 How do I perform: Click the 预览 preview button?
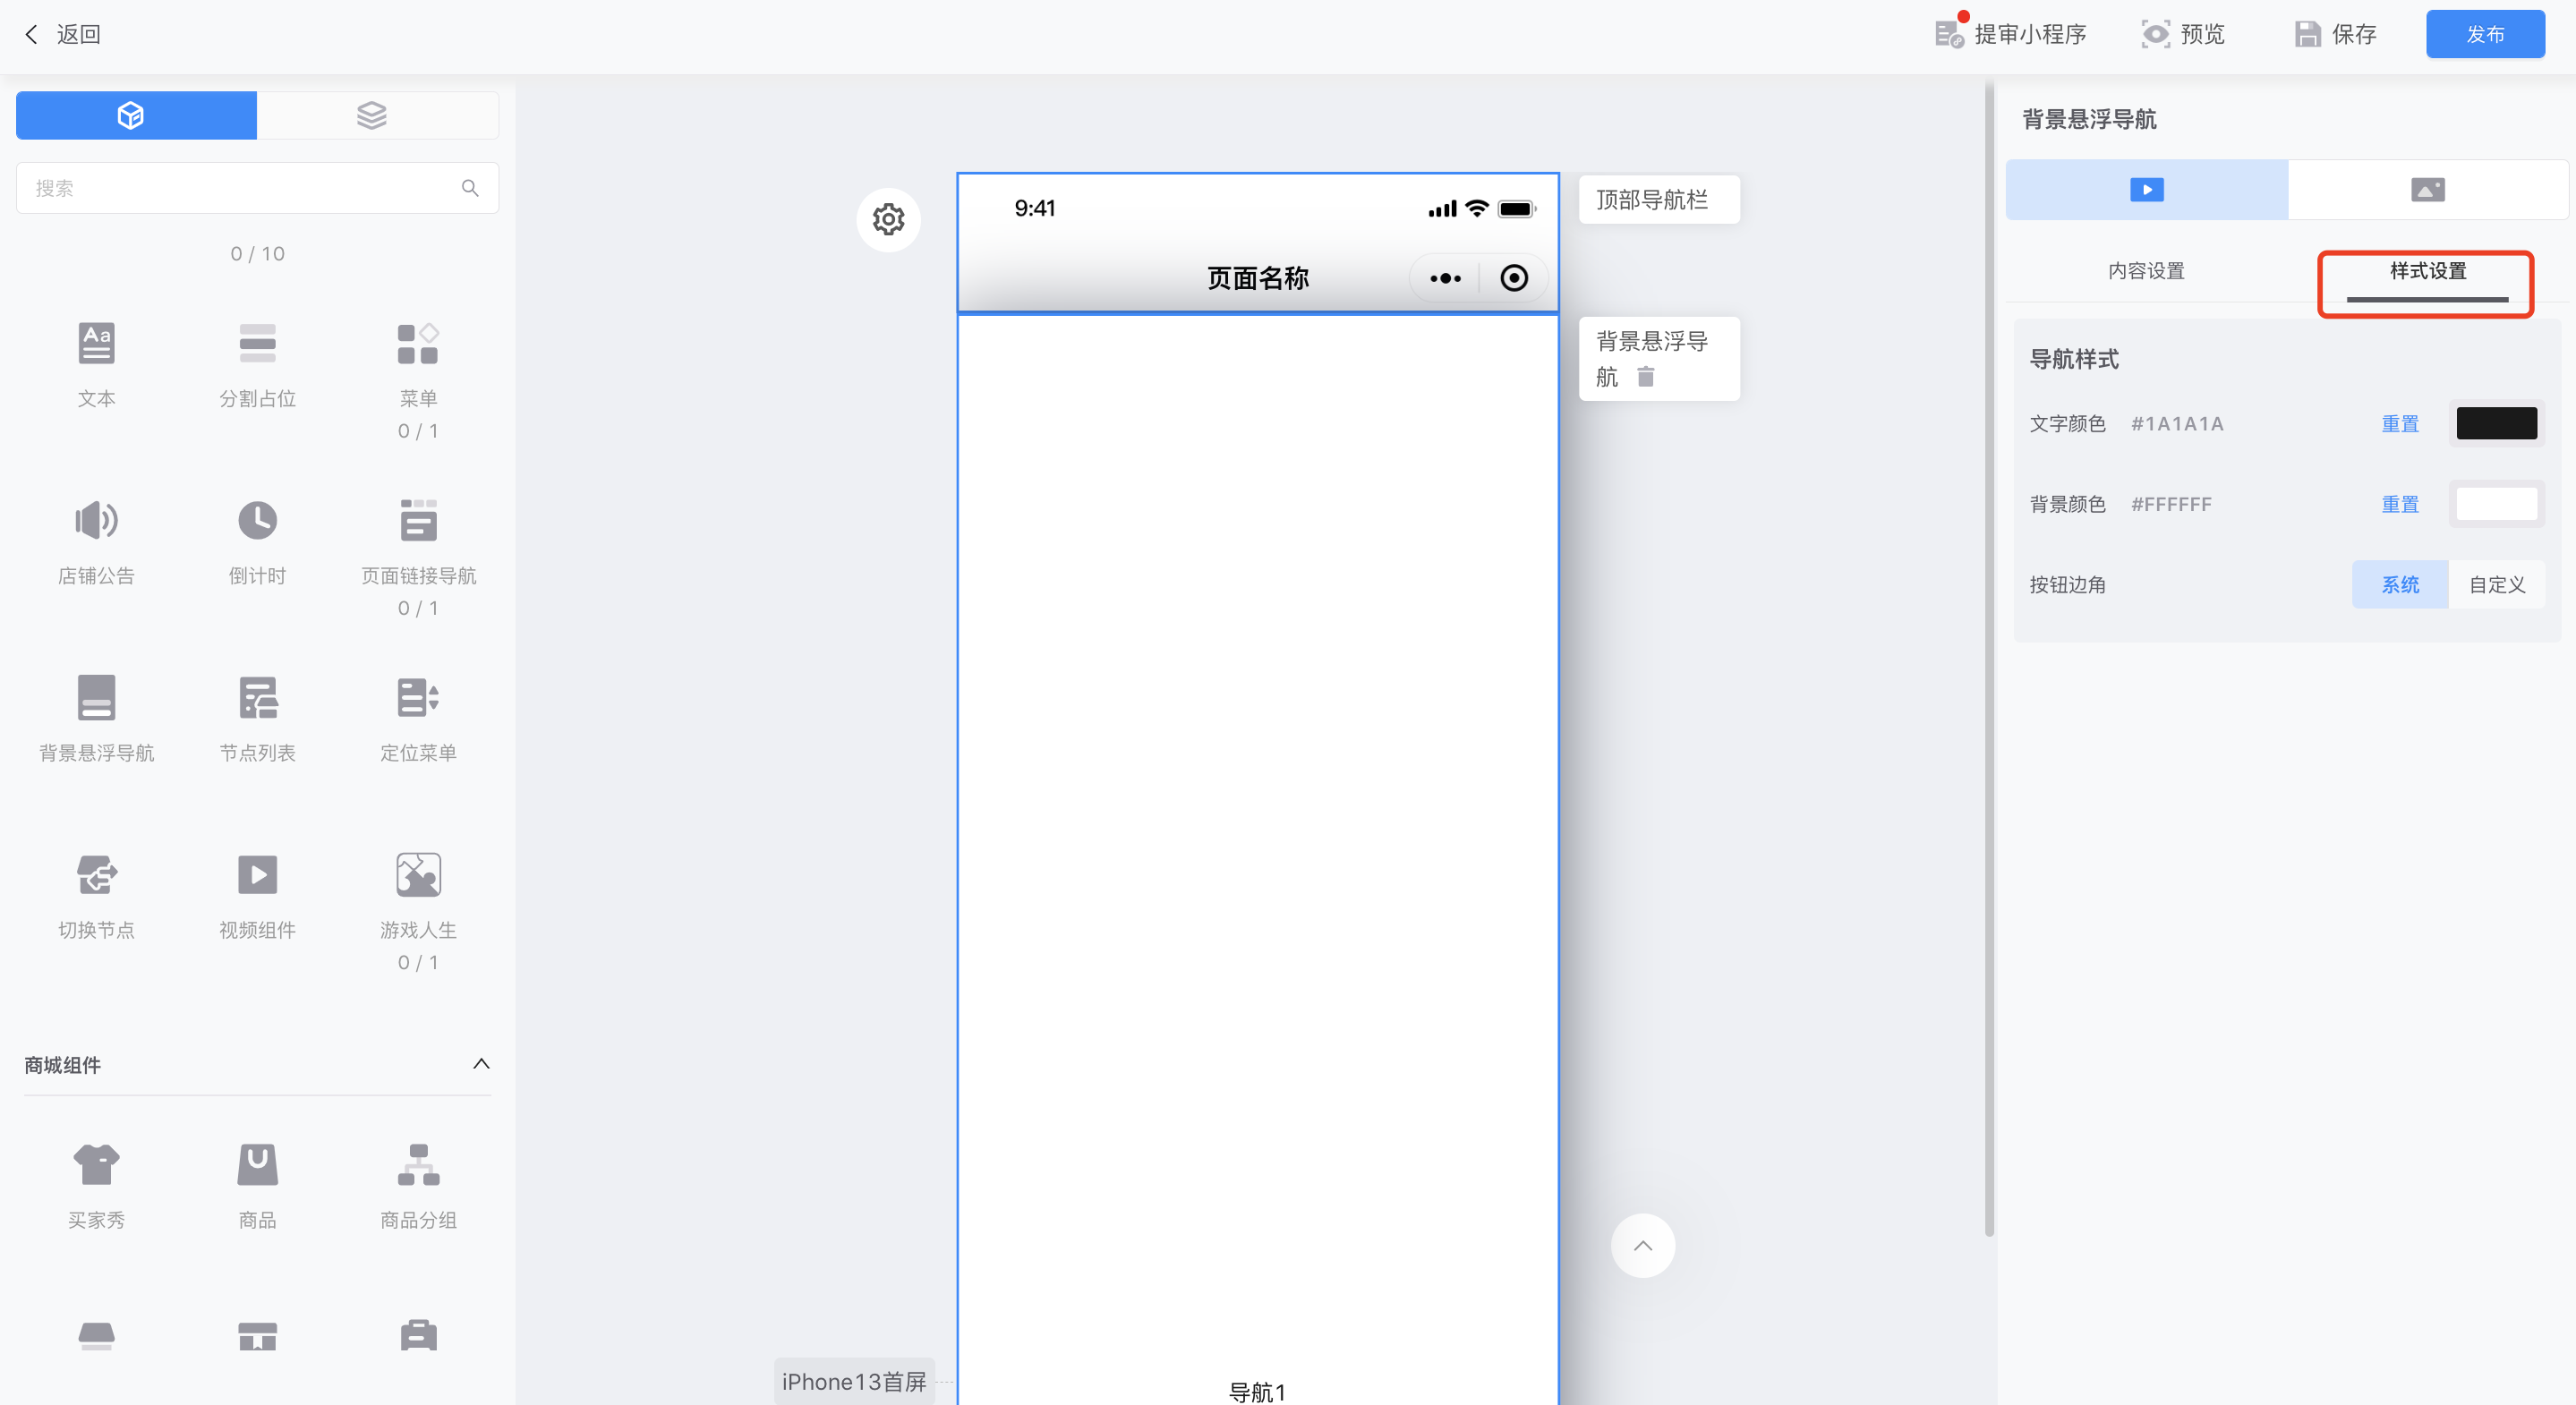(2183, 34)
